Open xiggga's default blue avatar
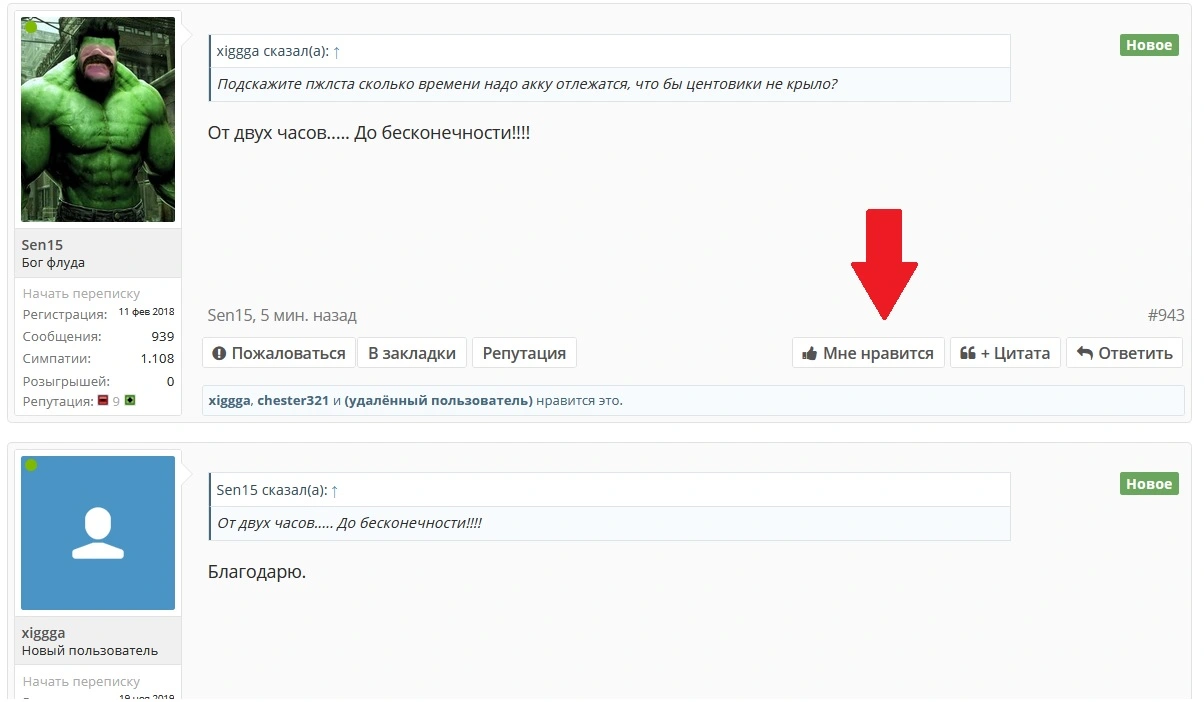The image size is (1204, 702). click(98, 533)
